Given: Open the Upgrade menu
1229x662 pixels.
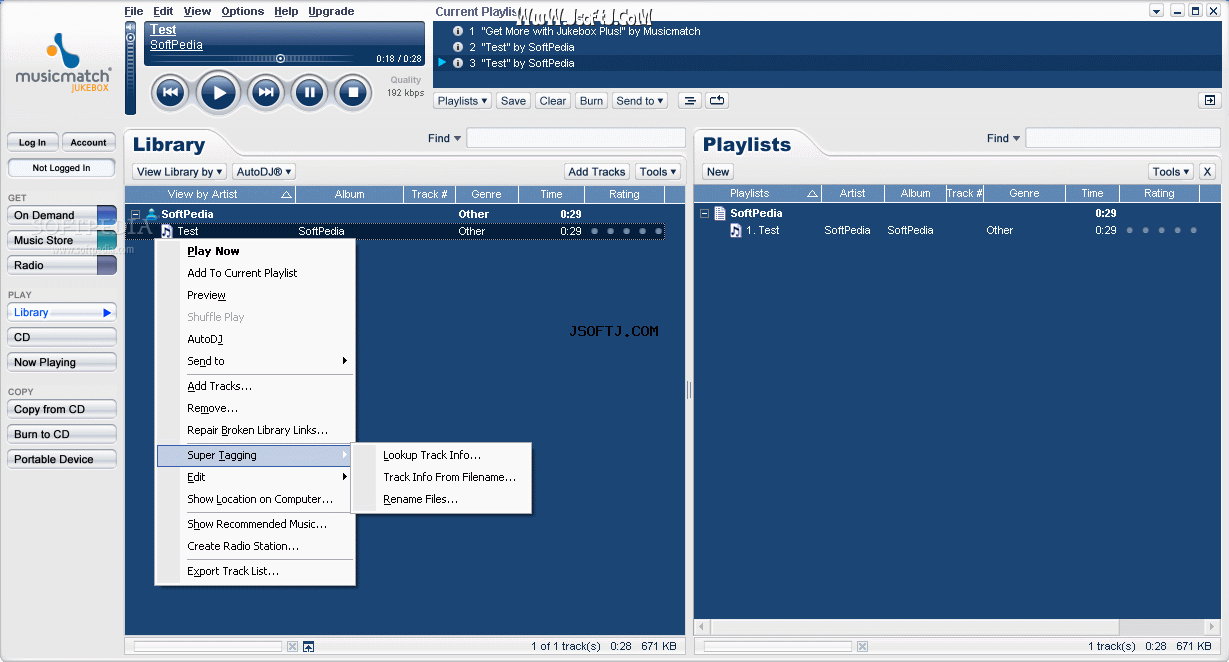Looking at the screenshot, I should (x=331, y=11).
